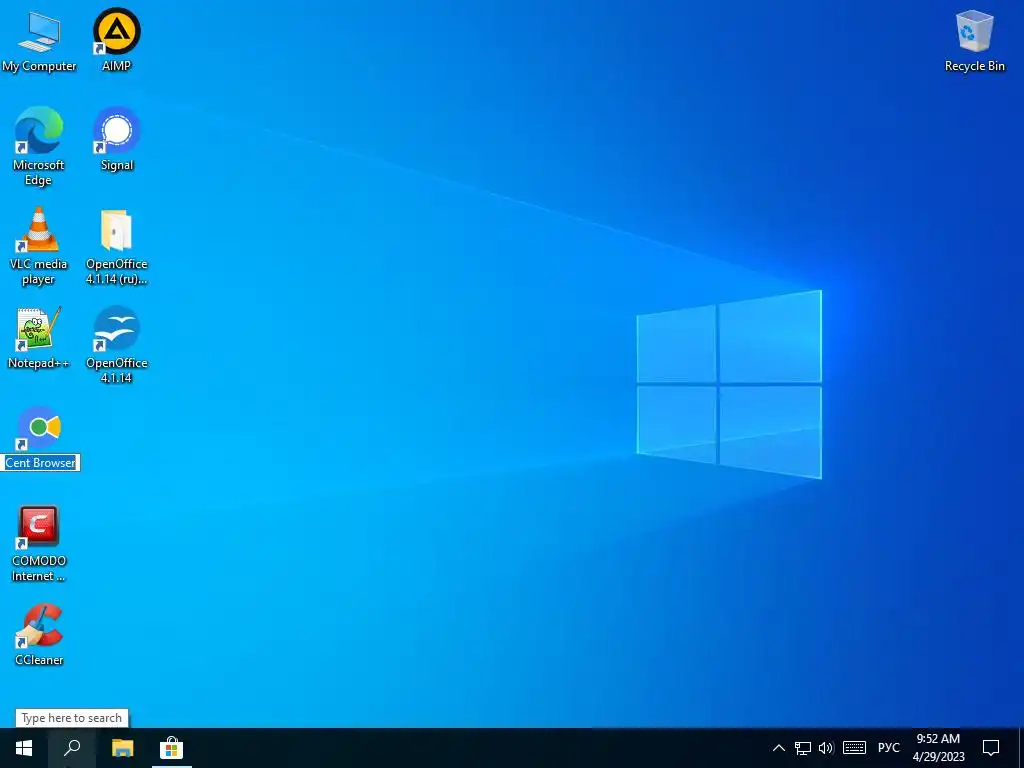Switch input language via РУС indicator
Screen dimensions: 1024x768
(x=888, y=748)
